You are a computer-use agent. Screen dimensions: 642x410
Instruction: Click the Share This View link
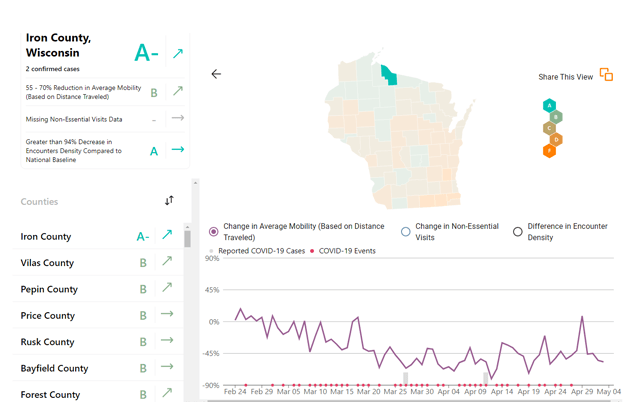tap(565, 77)
